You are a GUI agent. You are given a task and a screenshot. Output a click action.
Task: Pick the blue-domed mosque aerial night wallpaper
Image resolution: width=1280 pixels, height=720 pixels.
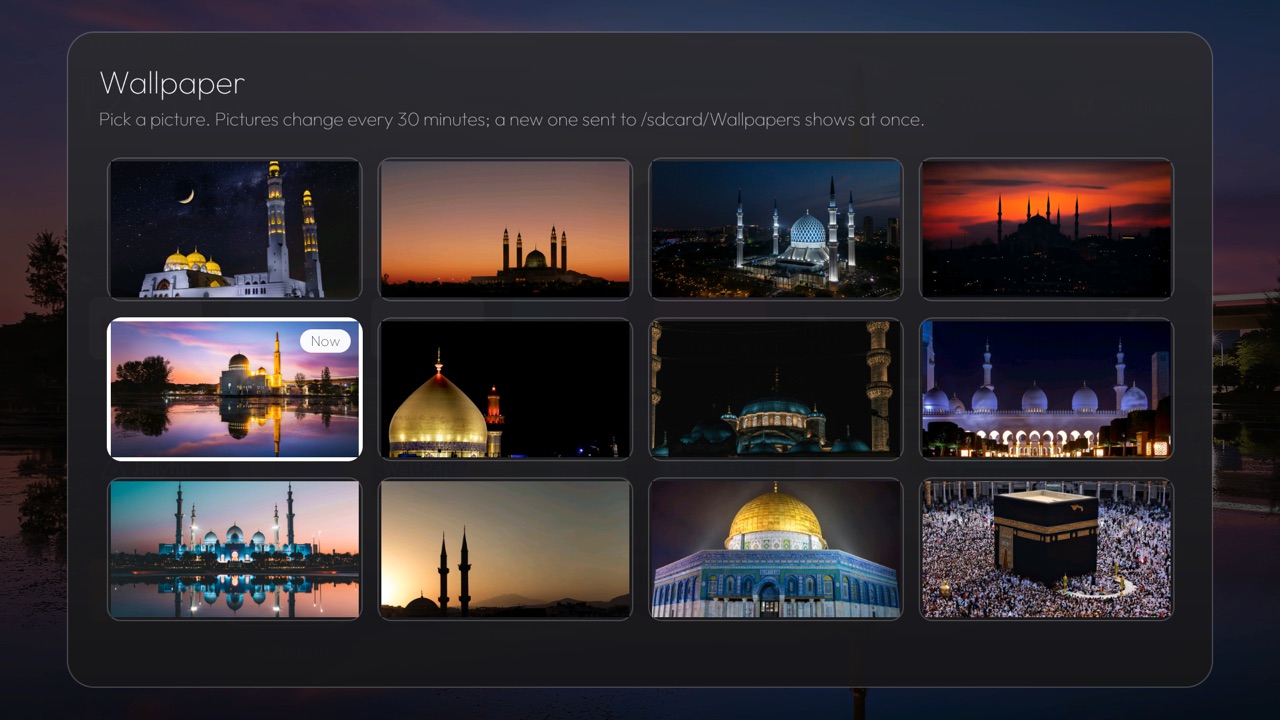pyautogui.click(x=775, y=229)
